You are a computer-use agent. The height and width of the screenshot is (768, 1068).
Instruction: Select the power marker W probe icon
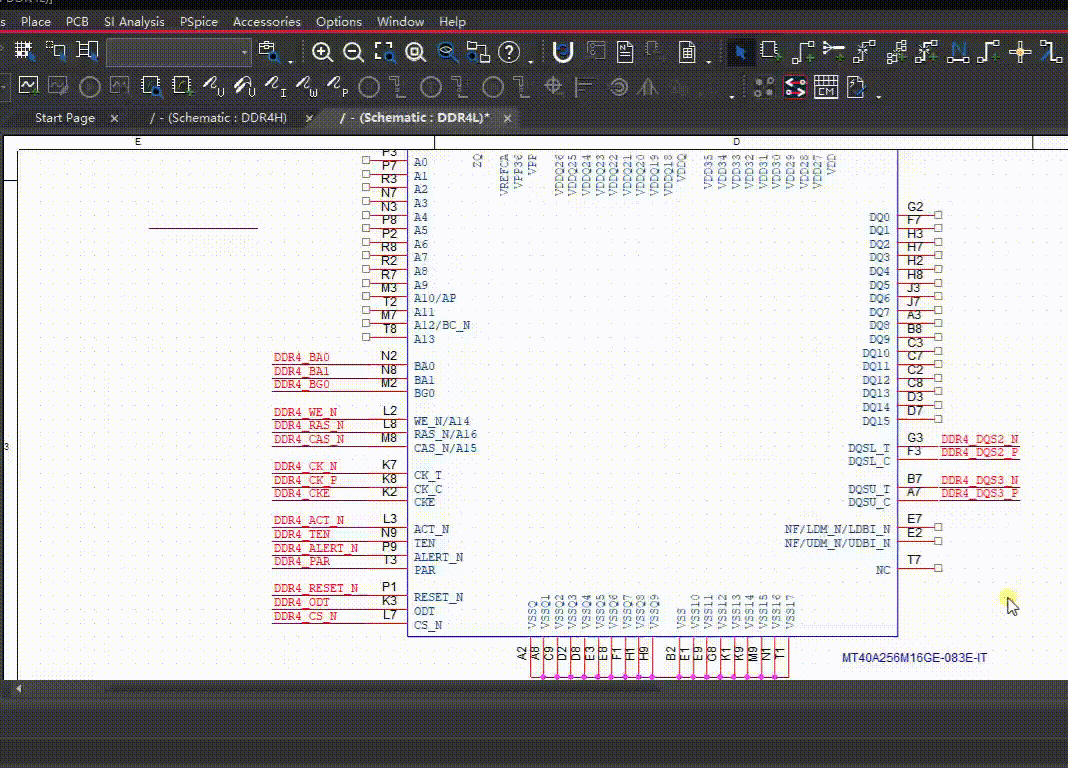click(x=307, y=86)
